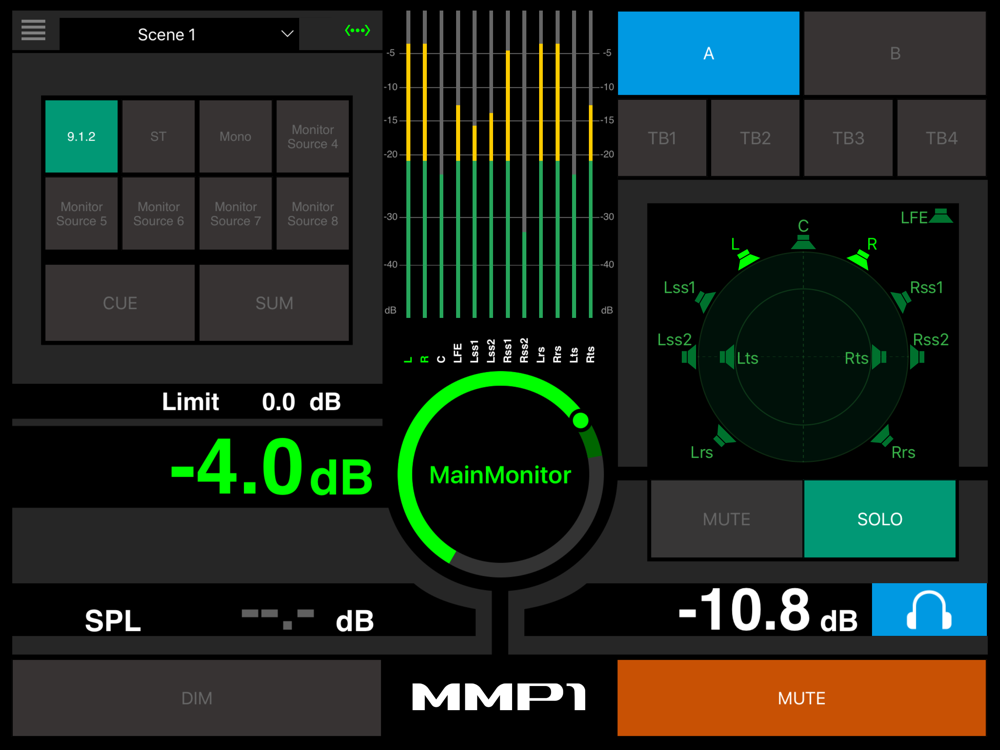This screenshot has height=750, width=1000.
Task: Click the MainMonitor volume knob handle
Action: click(x=580, y=420)
